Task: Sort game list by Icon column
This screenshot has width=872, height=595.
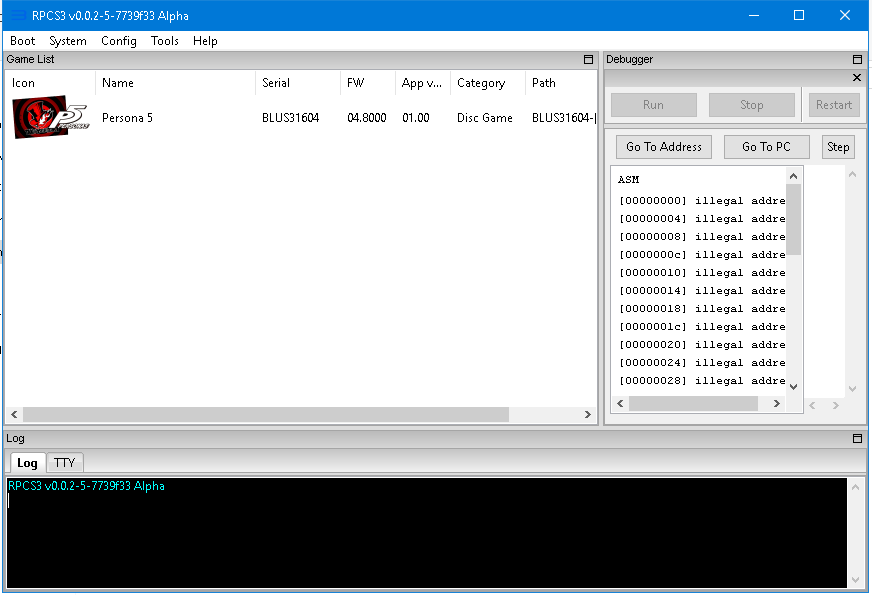Action: (50, 83)
